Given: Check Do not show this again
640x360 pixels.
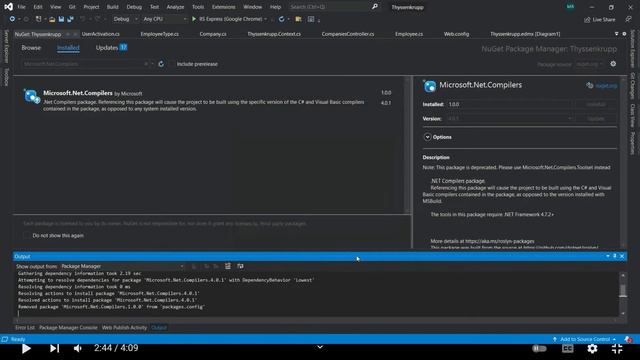Looking at the screenshot, I should pos(27,236).
